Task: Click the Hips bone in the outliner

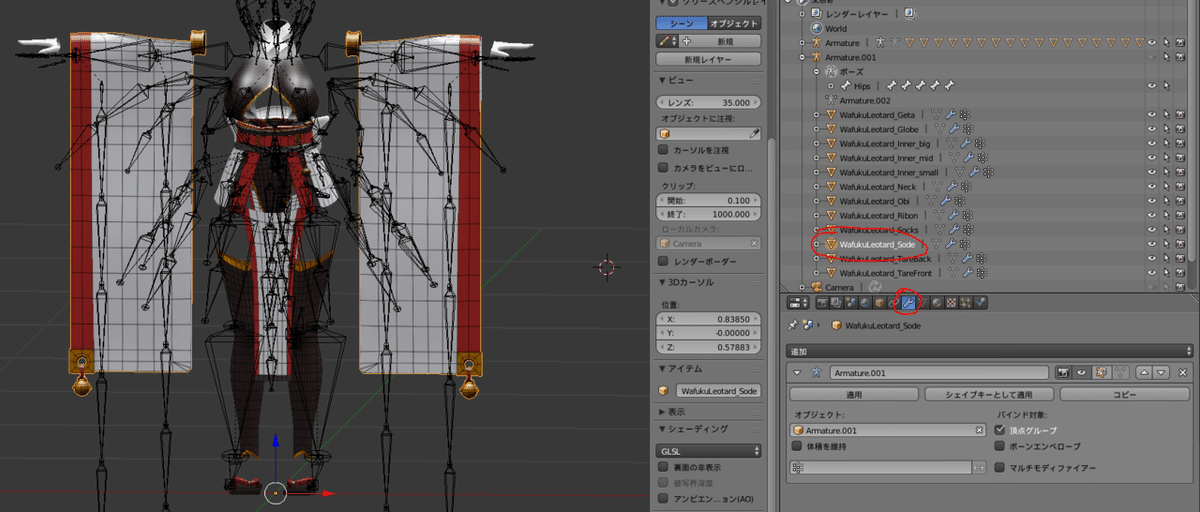Action: (862, 86)
